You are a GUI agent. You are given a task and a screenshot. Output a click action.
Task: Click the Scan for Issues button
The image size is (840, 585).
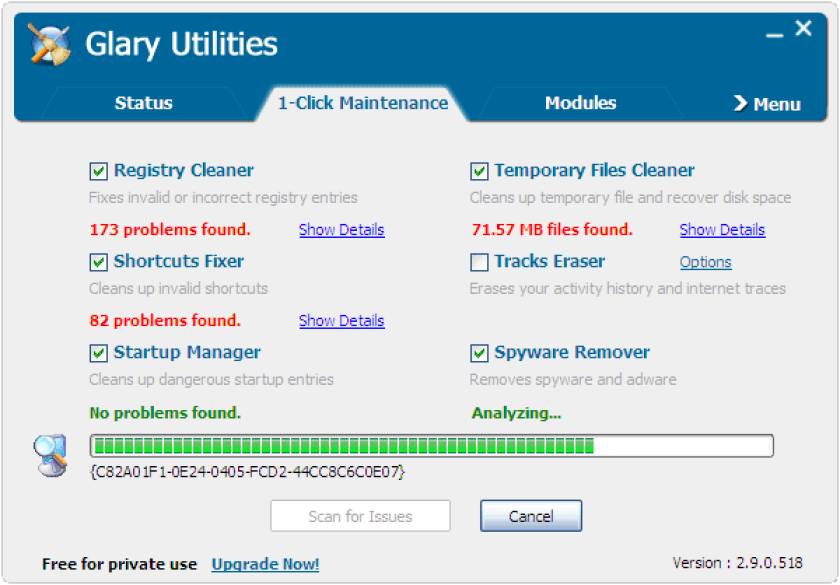click(x=360, y=516)
